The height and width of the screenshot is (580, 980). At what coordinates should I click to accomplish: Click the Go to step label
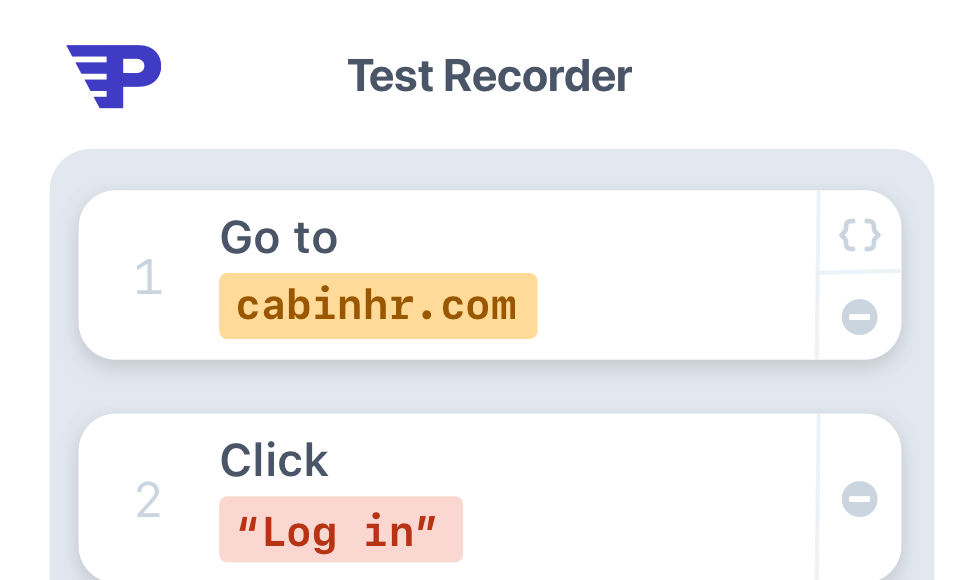(x=279, y=238)
